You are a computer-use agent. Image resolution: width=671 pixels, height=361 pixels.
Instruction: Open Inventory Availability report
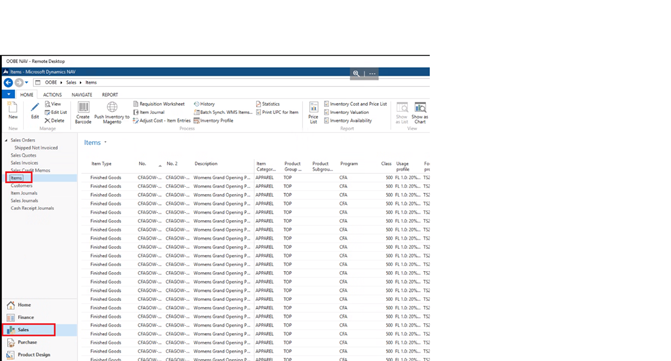348,121
